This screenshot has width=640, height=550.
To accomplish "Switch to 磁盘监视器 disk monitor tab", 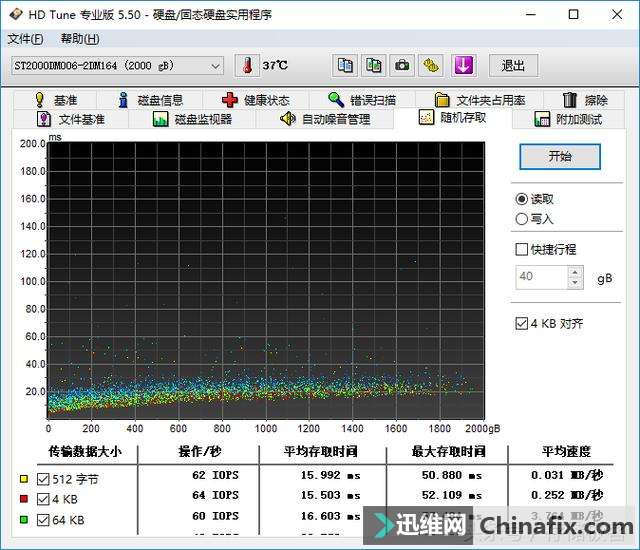I will tap(192, 119).
